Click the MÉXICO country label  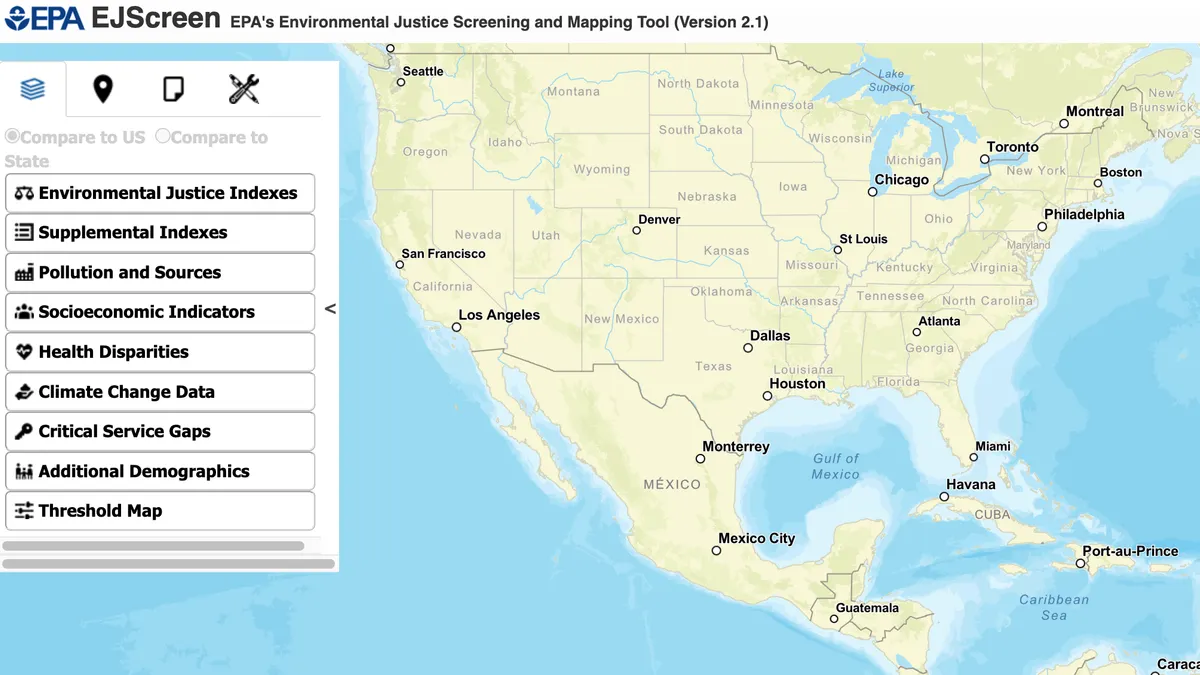tap(672, 484)
